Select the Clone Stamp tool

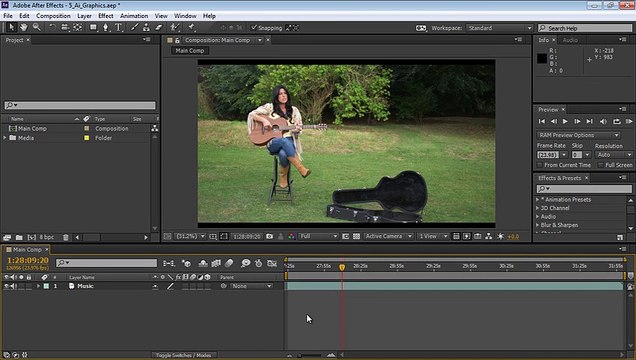[146, 27]
